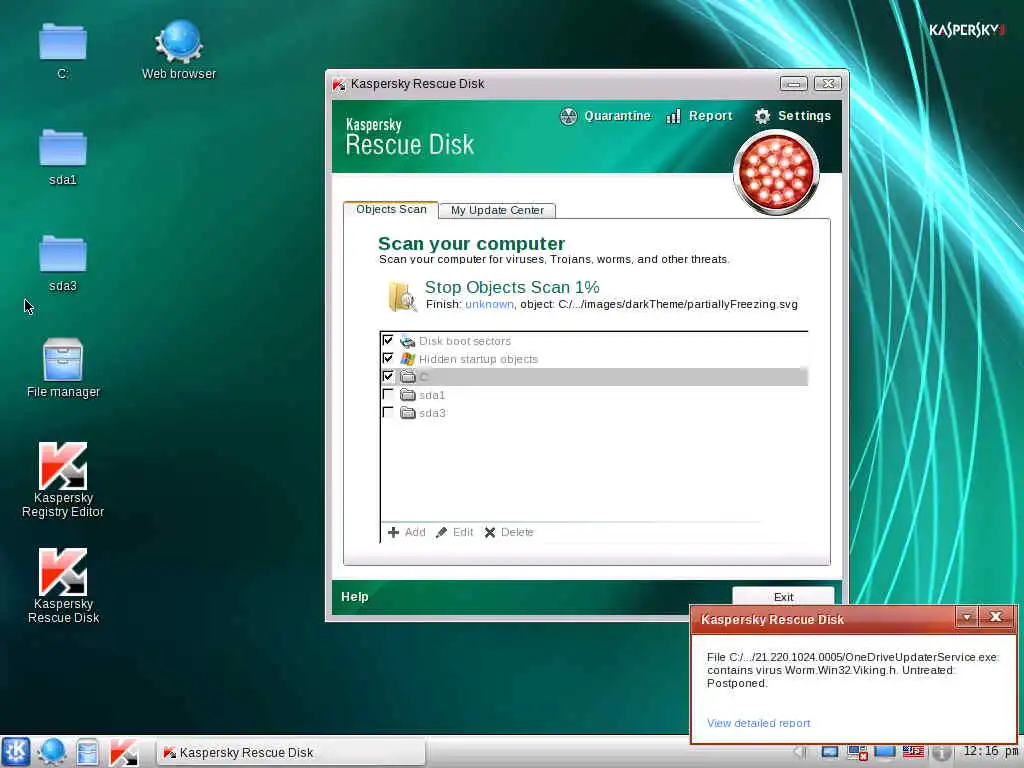This screenshot has height=768, width=1024.
Task: Open the C: desktop folder
Action: [x=62, y=51]
